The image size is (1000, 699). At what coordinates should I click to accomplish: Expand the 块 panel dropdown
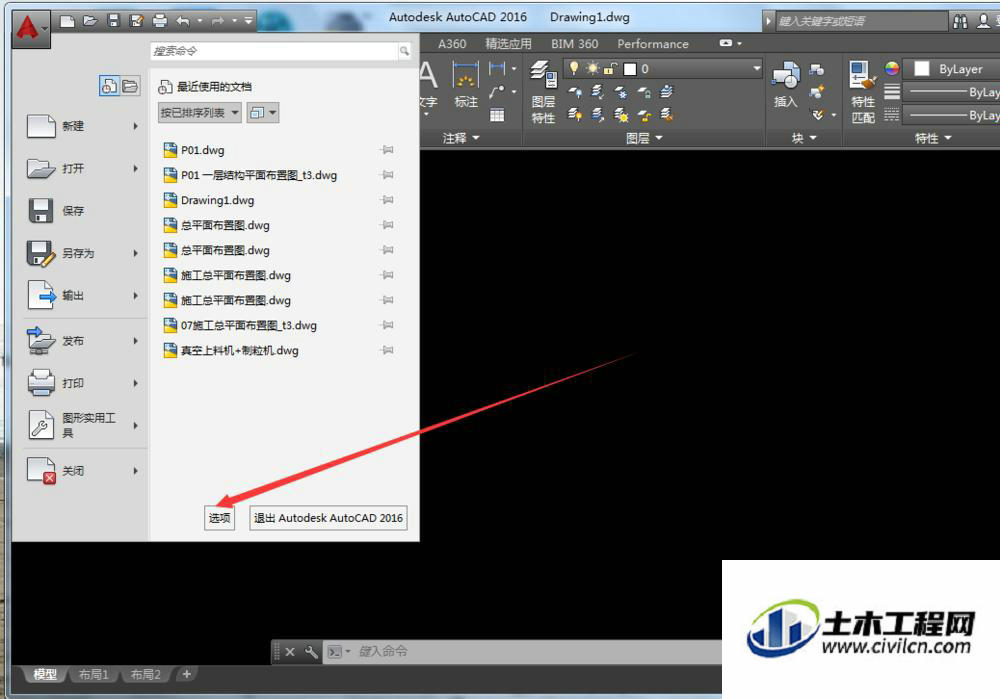coord(804,138)
